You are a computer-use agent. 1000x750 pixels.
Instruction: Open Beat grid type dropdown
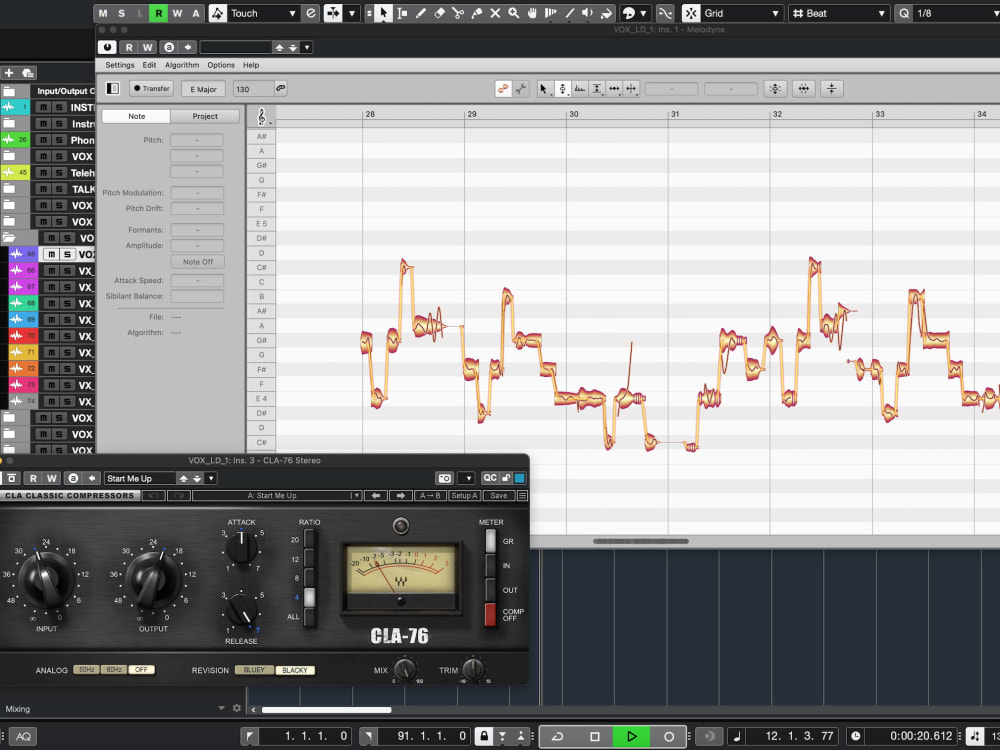pos(881,13)
